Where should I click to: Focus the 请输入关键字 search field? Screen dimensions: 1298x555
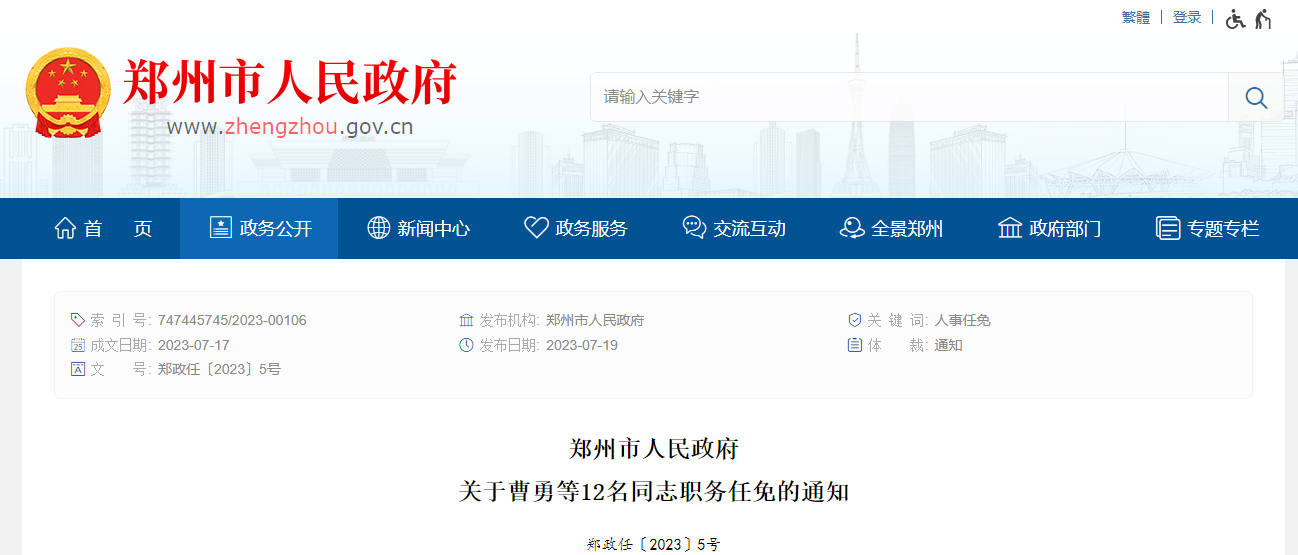[x=908, y=97]
